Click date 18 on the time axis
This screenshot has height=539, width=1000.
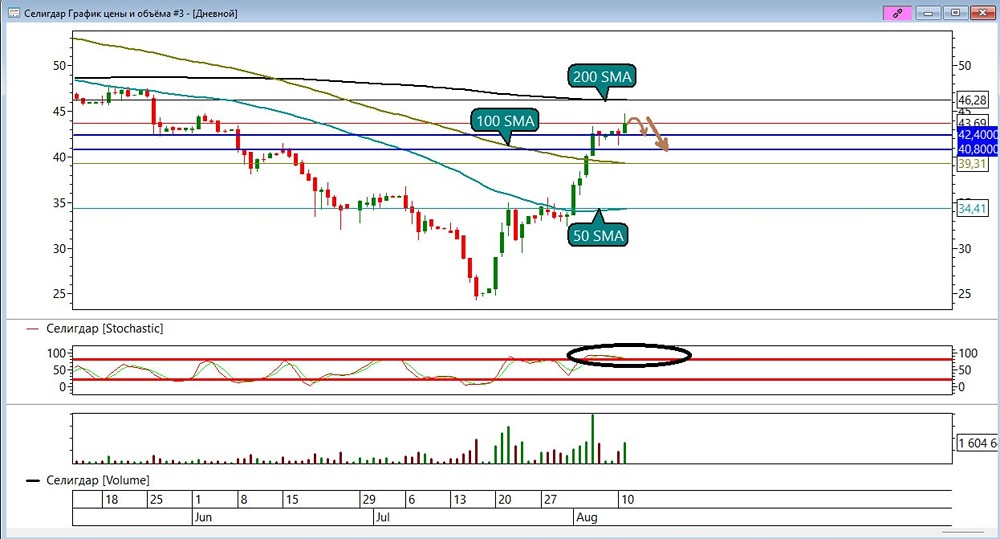point(112,499)
